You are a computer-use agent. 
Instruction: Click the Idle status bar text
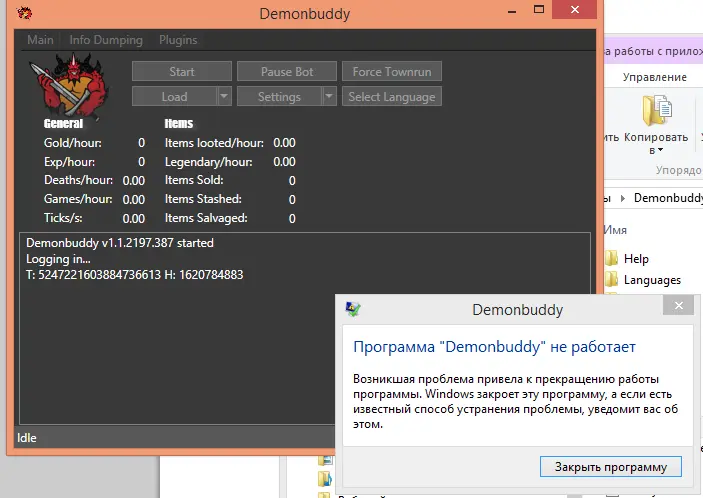click(27, 438)
